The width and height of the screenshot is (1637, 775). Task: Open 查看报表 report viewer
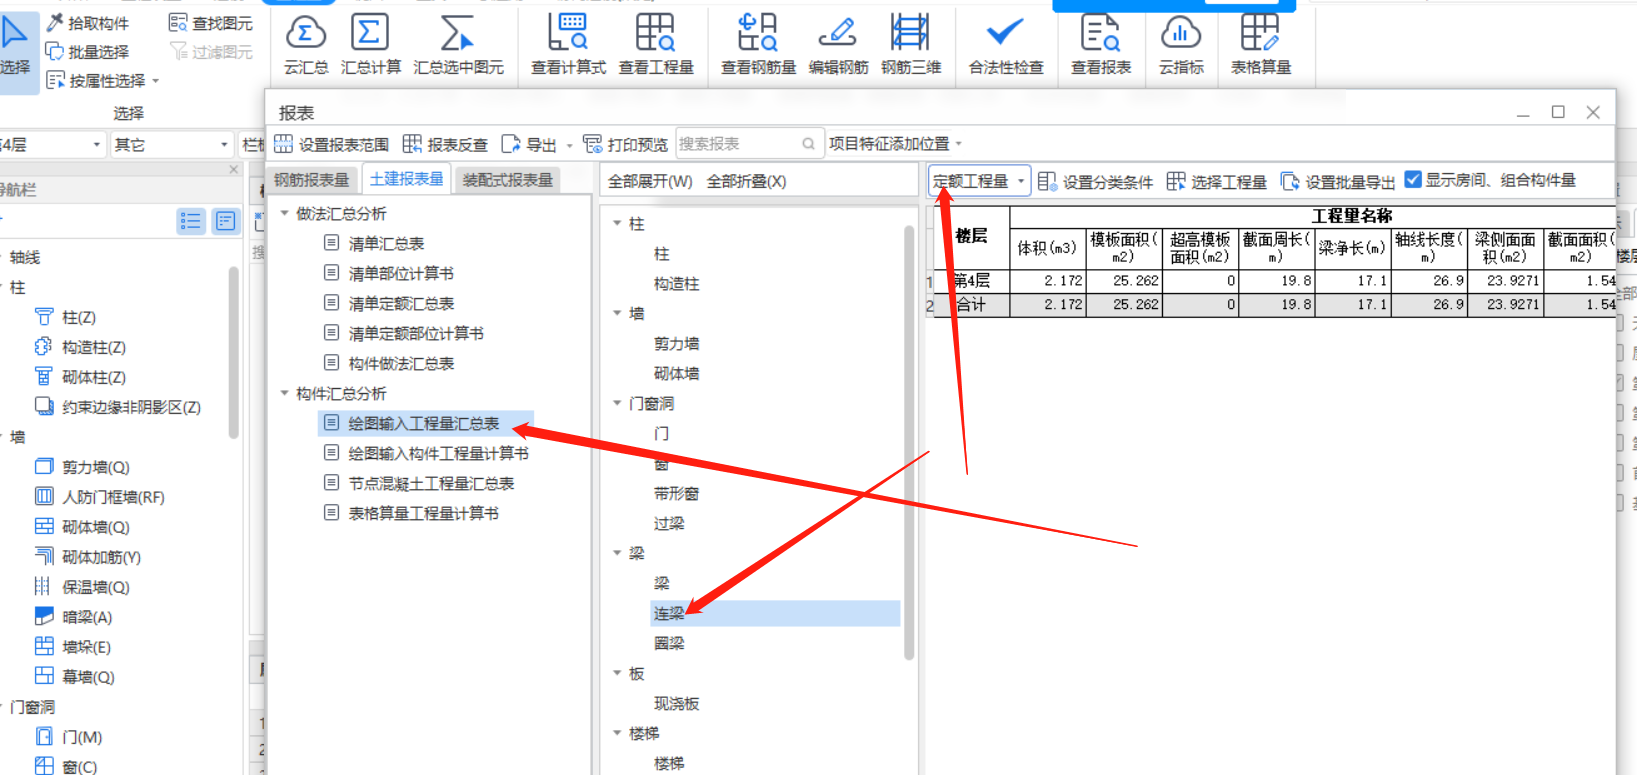pos(1101,45)
